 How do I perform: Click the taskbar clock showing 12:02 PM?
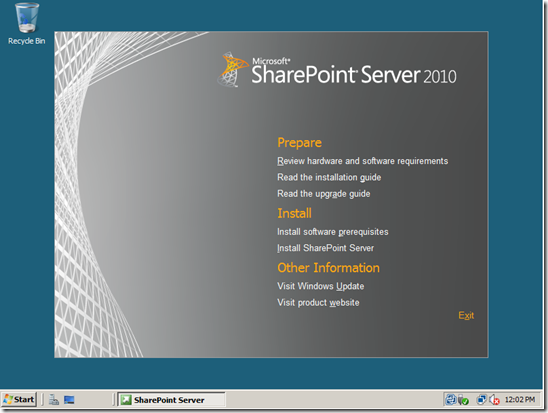(520, 399)
